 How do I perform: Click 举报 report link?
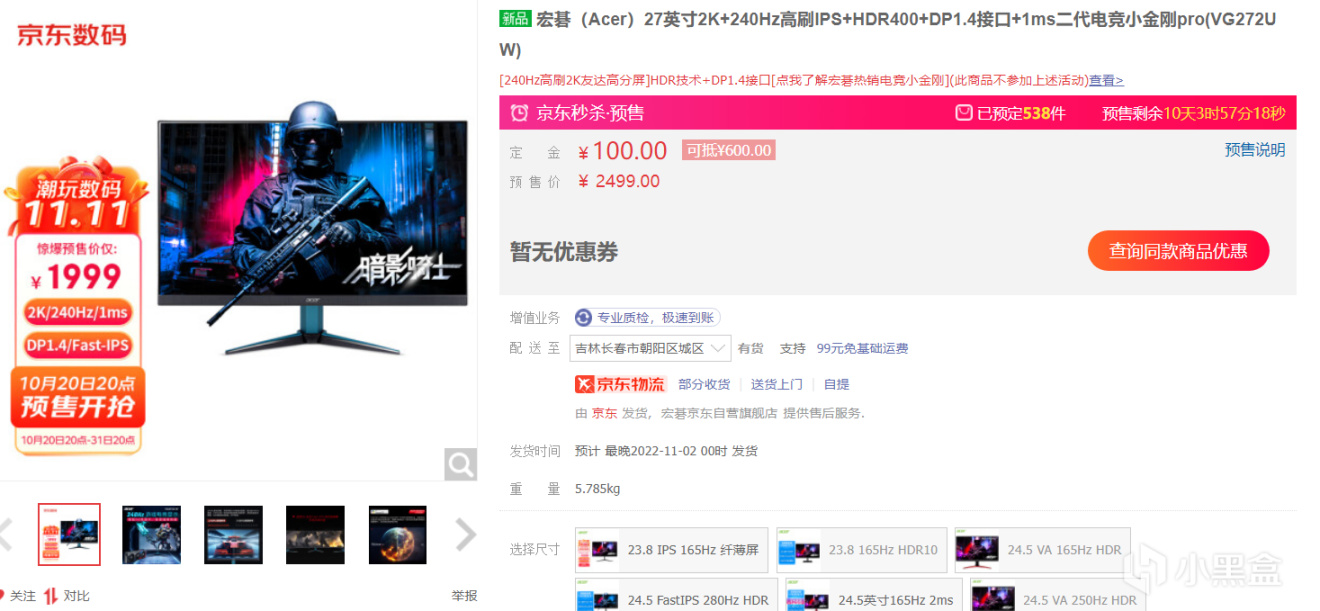(x=464, y=596)
